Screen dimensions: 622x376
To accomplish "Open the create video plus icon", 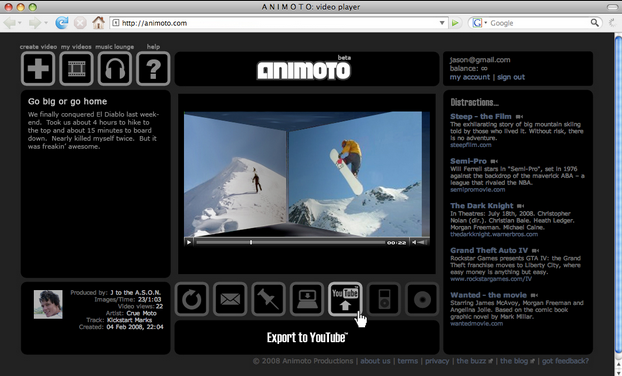I will pos(38,69).
